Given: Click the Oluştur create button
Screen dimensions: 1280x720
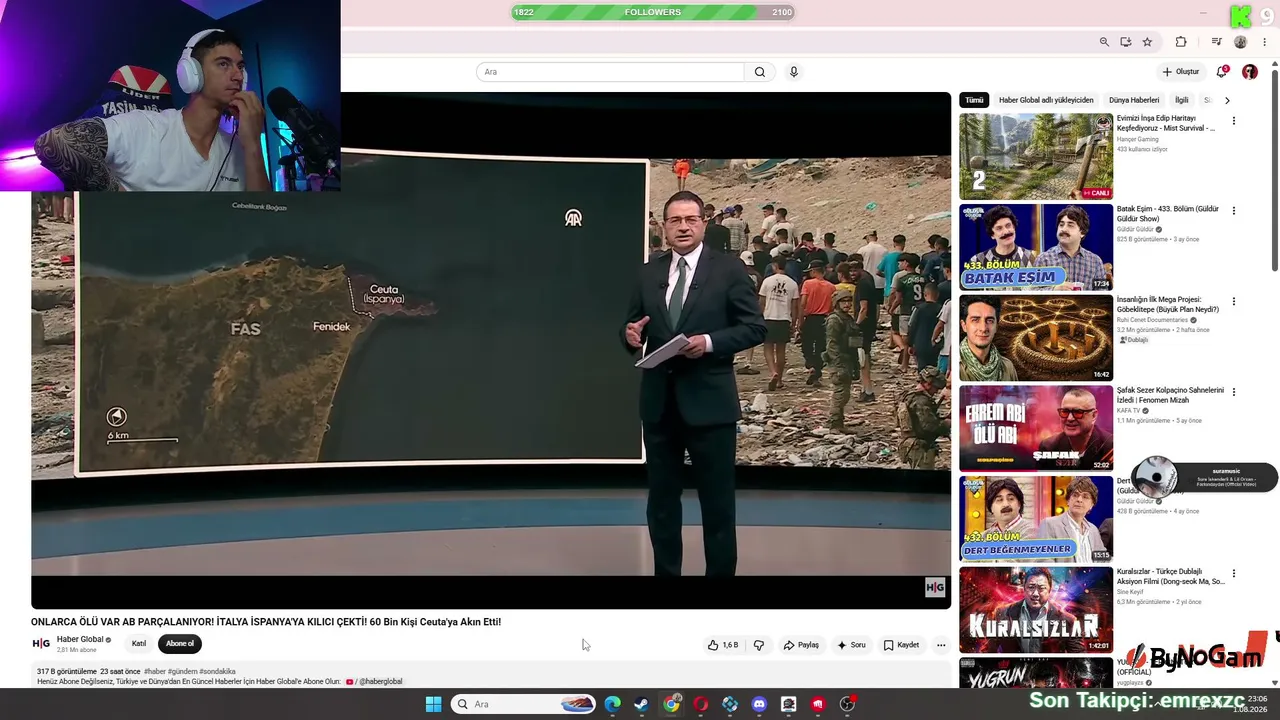Looking at the screenshot, I should point(1181,72).
